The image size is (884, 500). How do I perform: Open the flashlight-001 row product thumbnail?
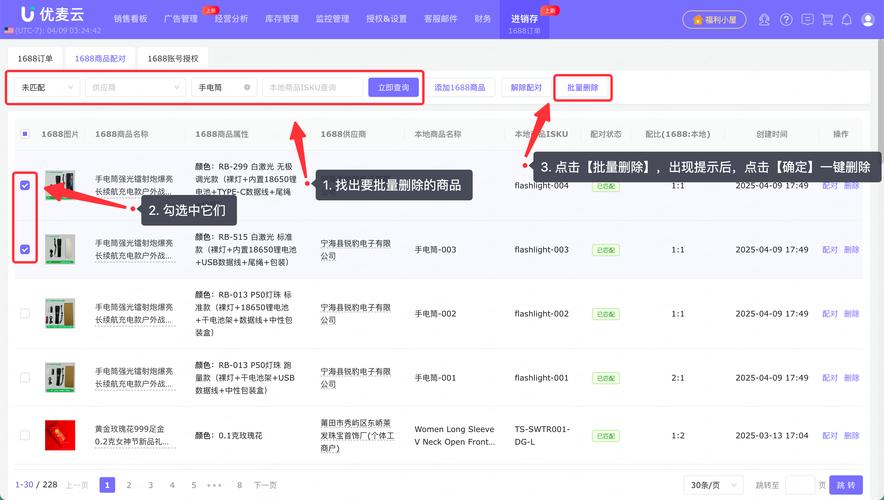[60, 378]
